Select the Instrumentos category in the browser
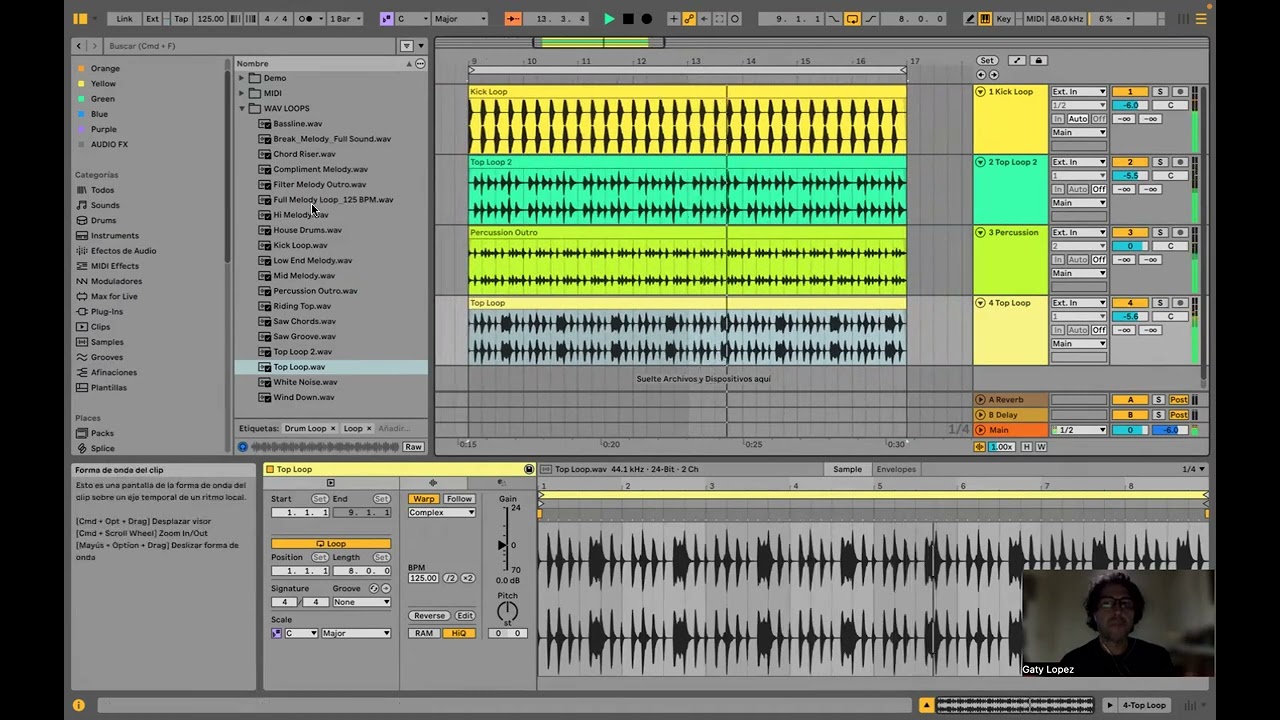Image resolution: width=1280 pixels, height=720 pixels. pos(114,235)
